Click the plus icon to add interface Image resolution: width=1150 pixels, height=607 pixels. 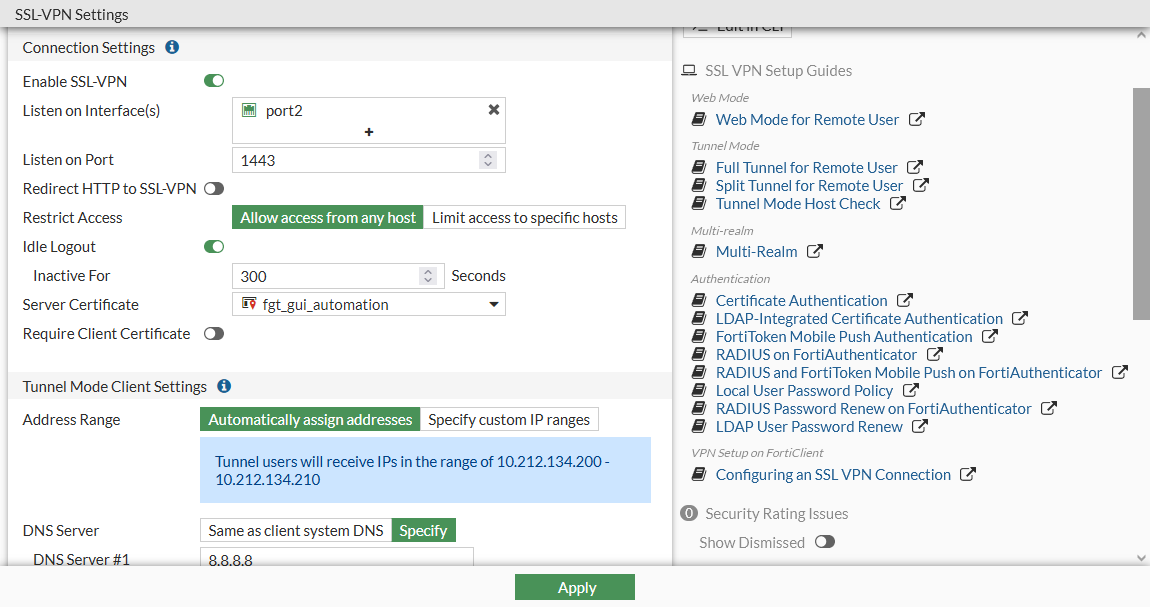point(369,131)
